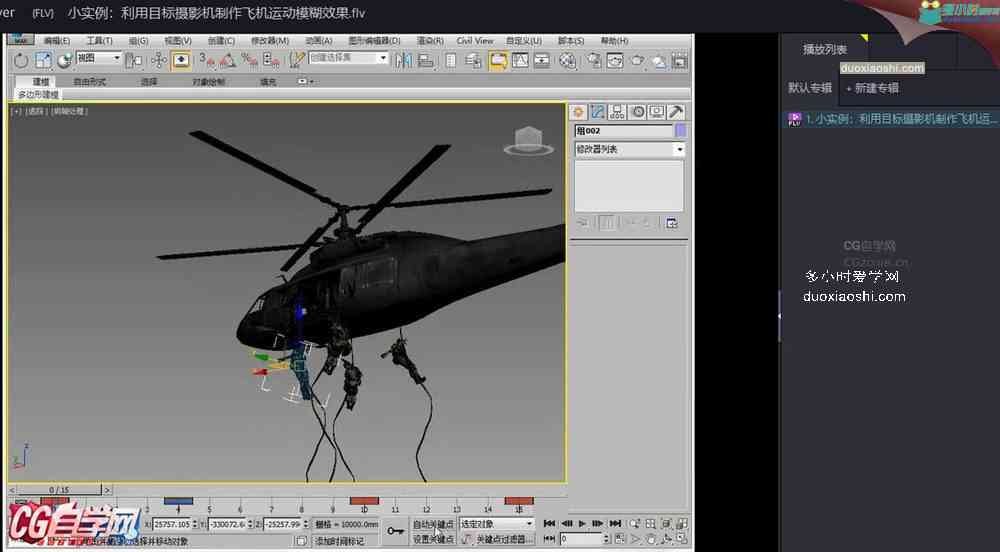
Task: Open the Civil View menu
Action: (x=474, y=41)
